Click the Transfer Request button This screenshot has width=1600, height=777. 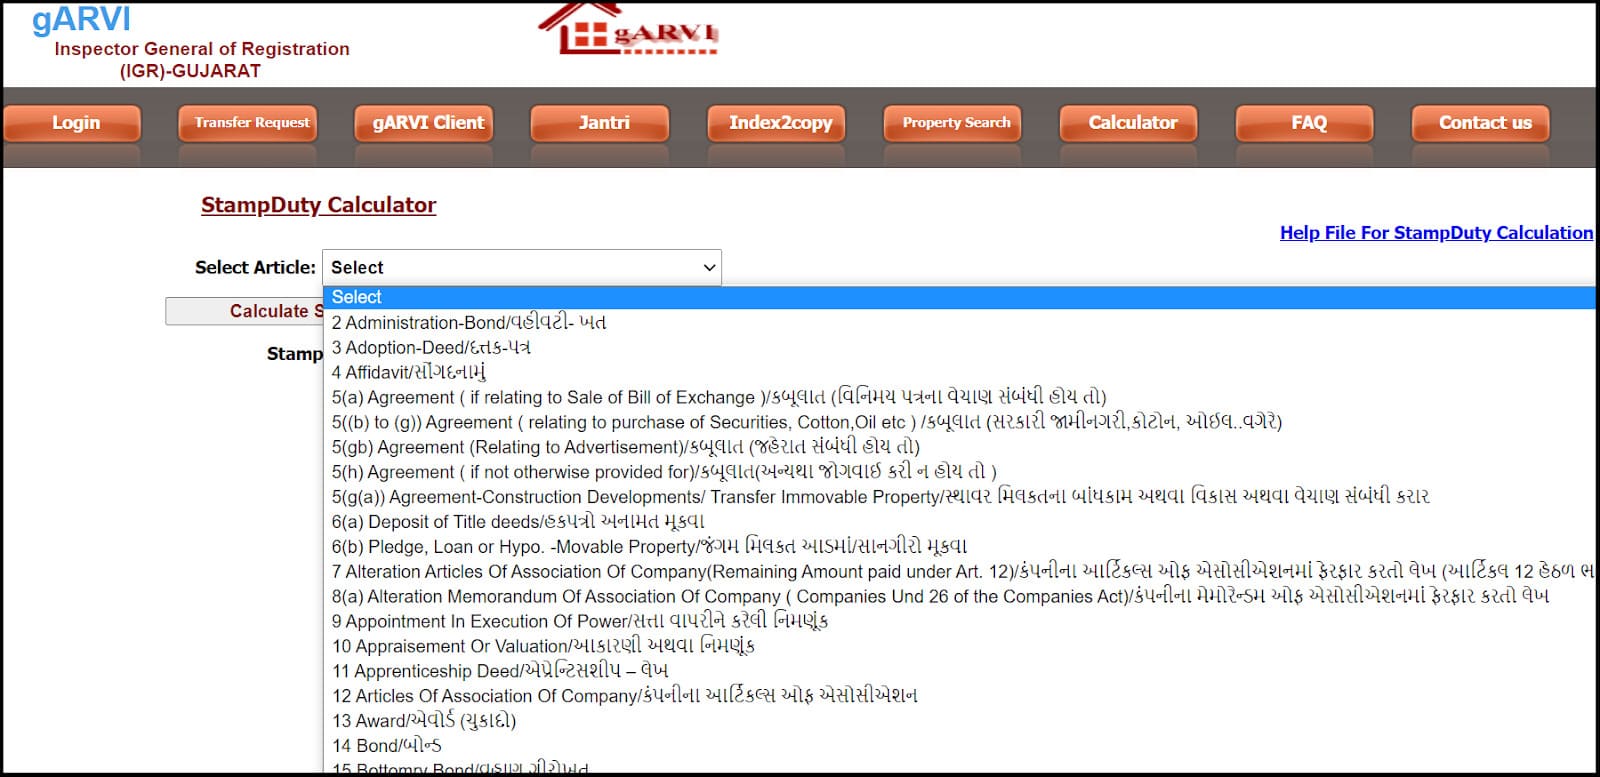point(252,123)
